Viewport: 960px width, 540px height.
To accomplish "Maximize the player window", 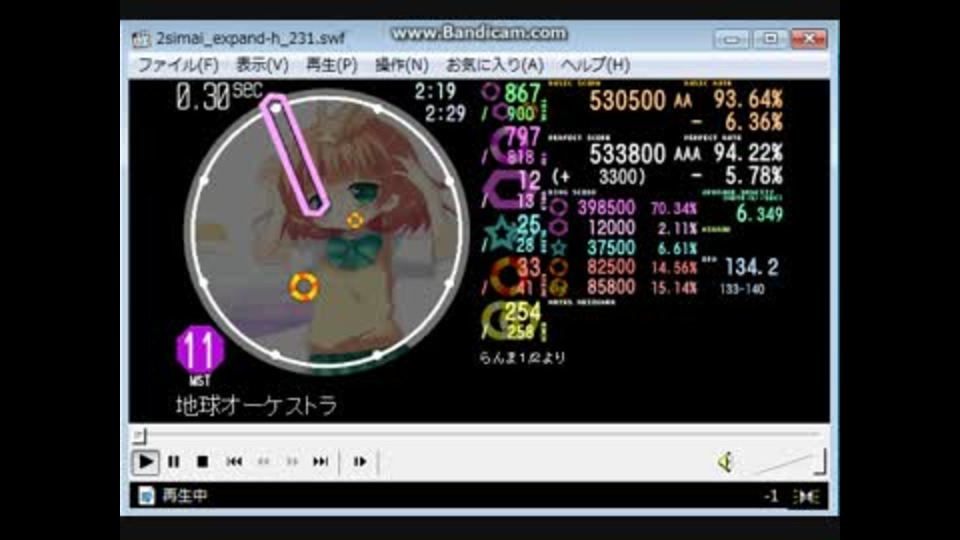I will pyautogui.click(x=770, y=39).
